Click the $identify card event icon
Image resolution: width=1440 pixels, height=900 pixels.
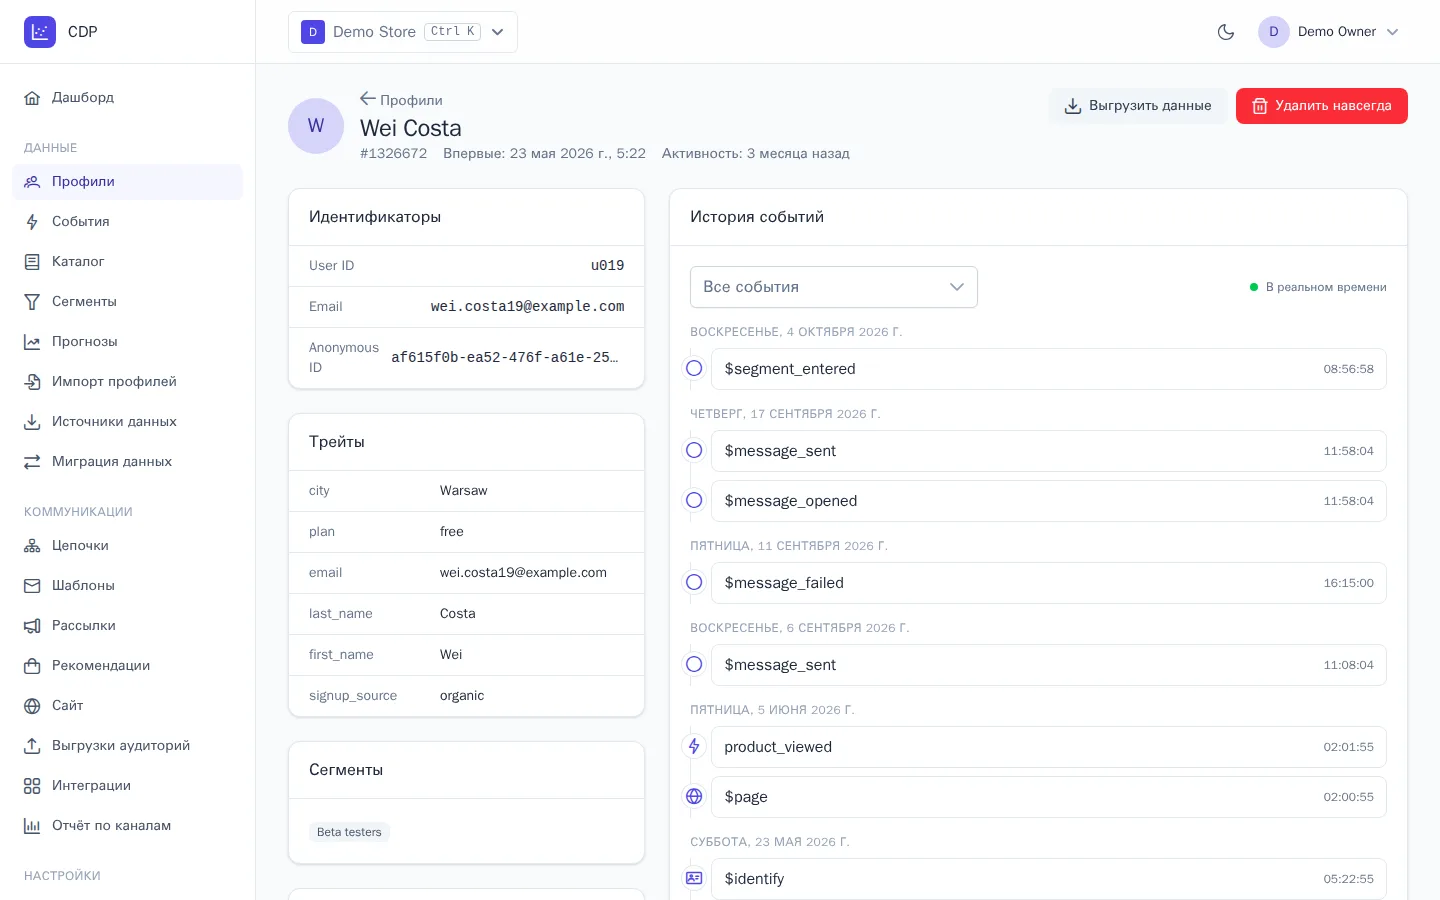[694, 879]
